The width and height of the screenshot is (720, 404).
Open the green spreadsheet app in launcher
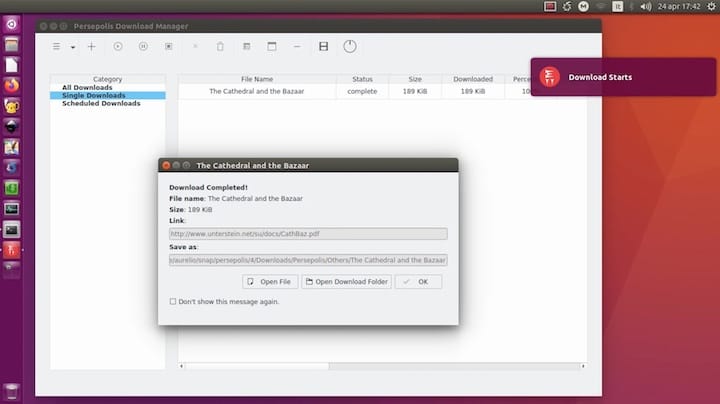11,188
